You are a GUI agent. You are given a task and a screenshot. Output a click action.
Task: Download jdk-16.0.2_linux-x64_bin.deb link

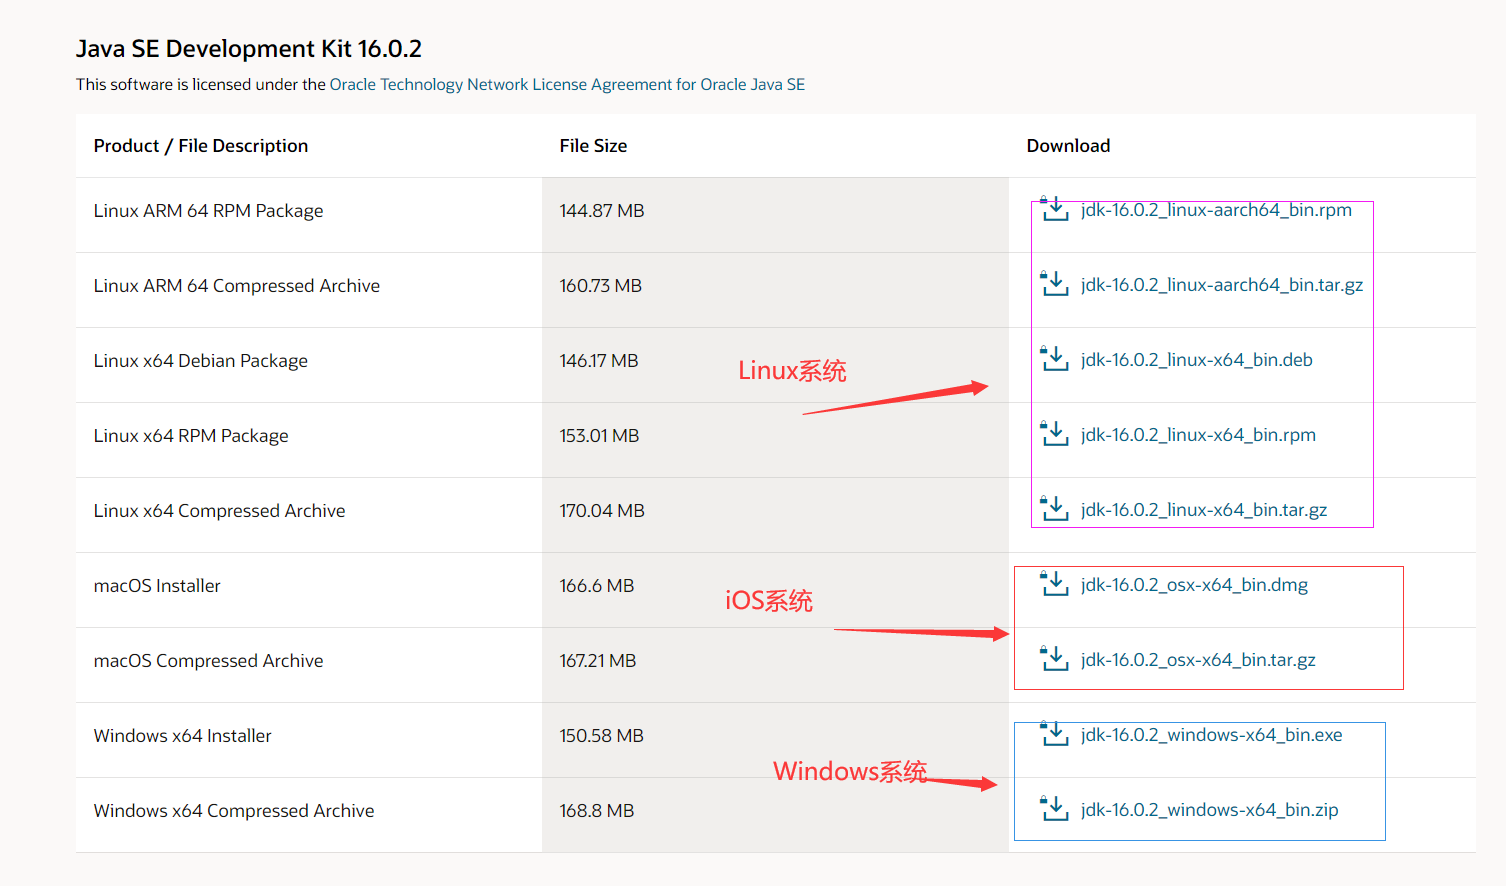[1197, 360]
